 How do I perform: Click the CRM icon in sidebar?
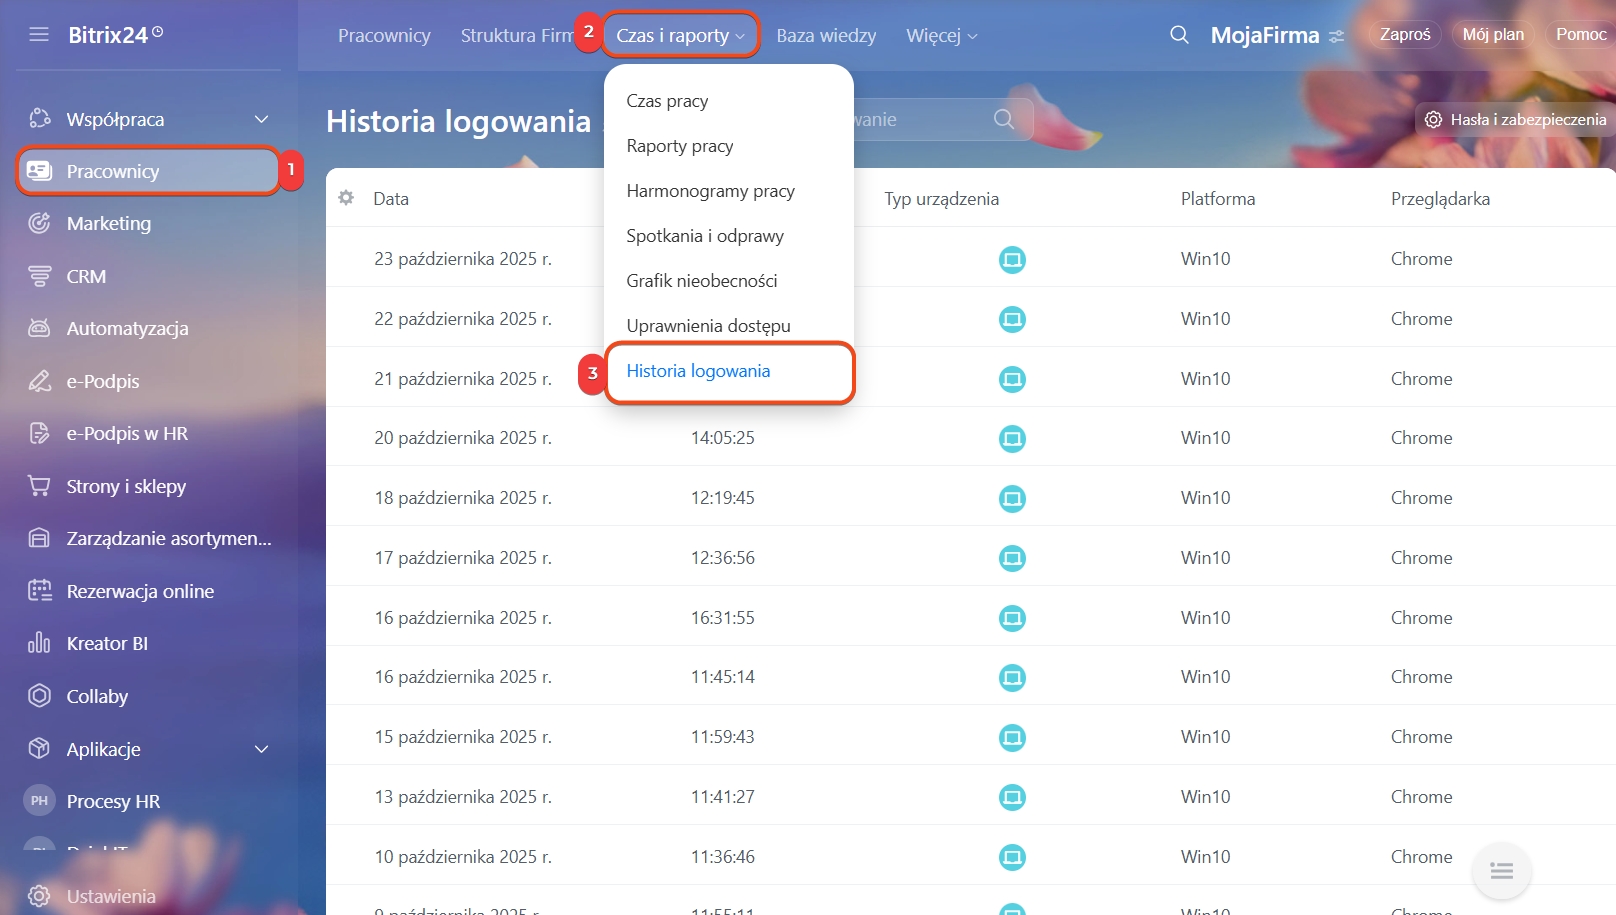click(x=39, y=277)
